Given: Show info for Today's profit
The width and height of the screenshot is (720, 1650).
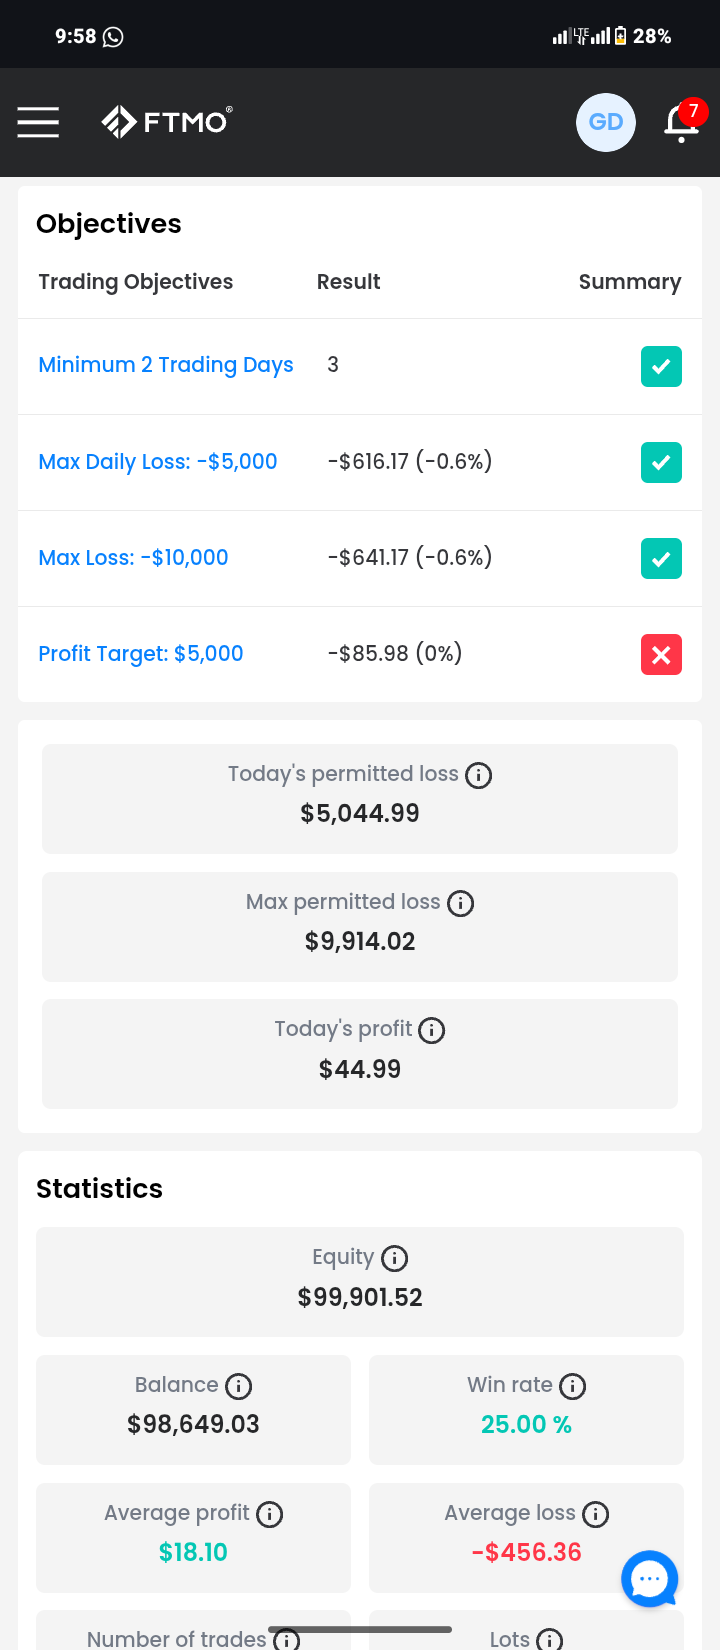Looking at the screenshot, I should [x=431, y=1030].
